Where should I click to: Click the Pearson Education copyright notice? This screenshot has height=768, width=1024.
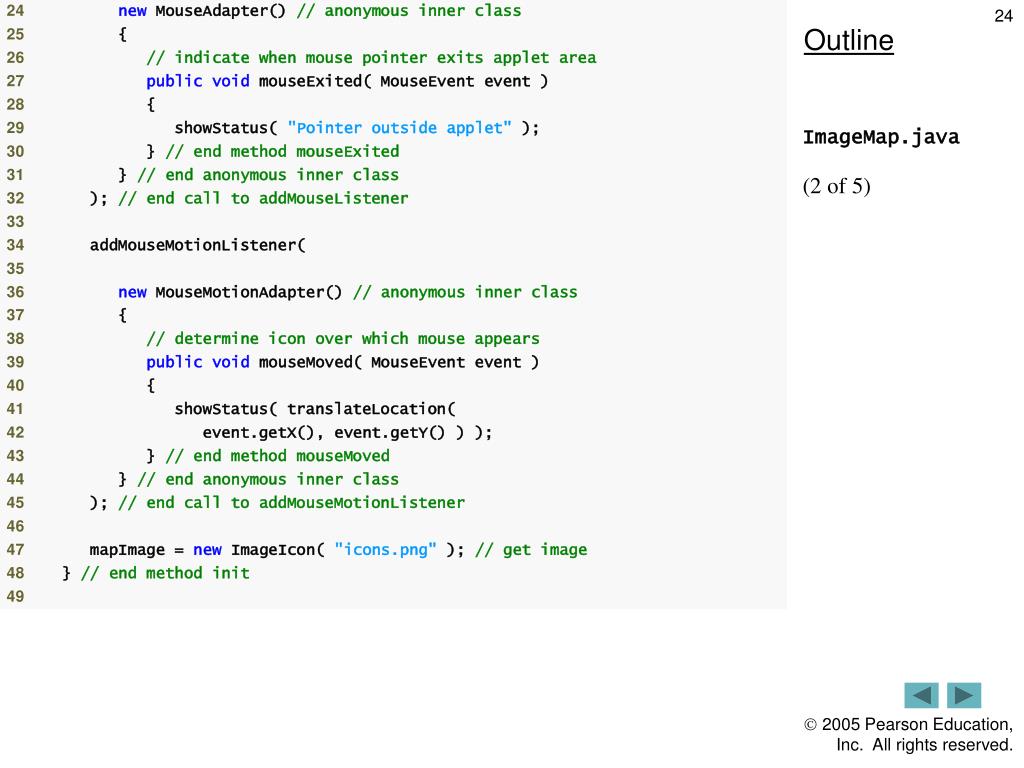tap(908, 734)
